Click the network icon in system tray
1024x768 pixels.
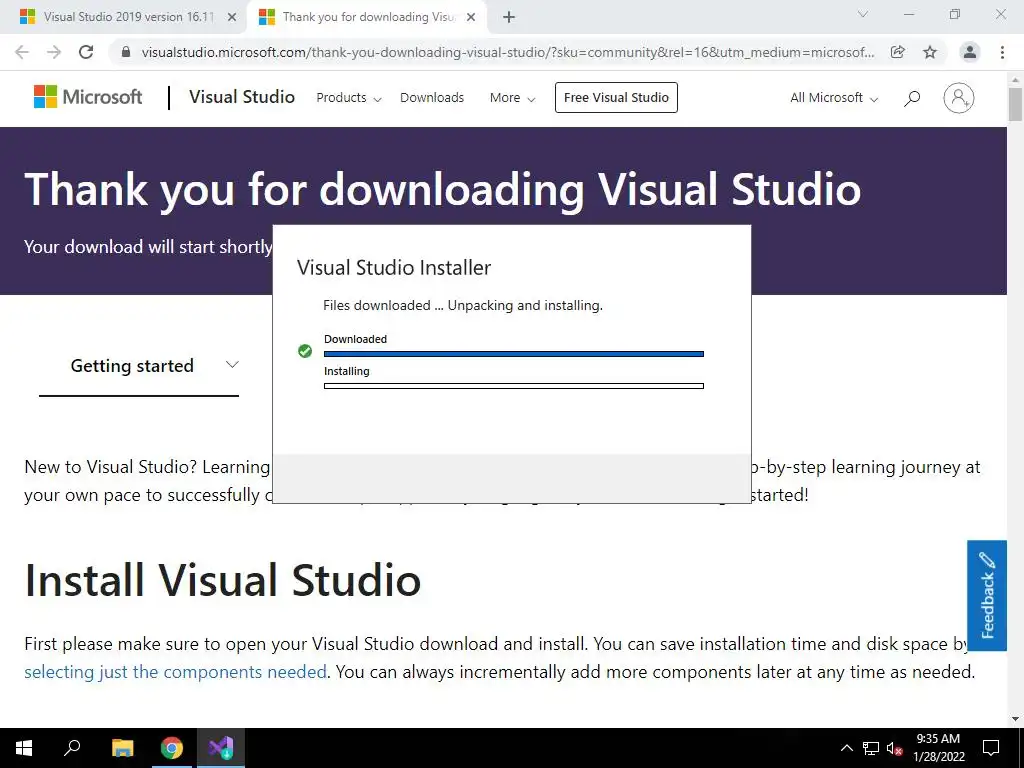[871, 748]
